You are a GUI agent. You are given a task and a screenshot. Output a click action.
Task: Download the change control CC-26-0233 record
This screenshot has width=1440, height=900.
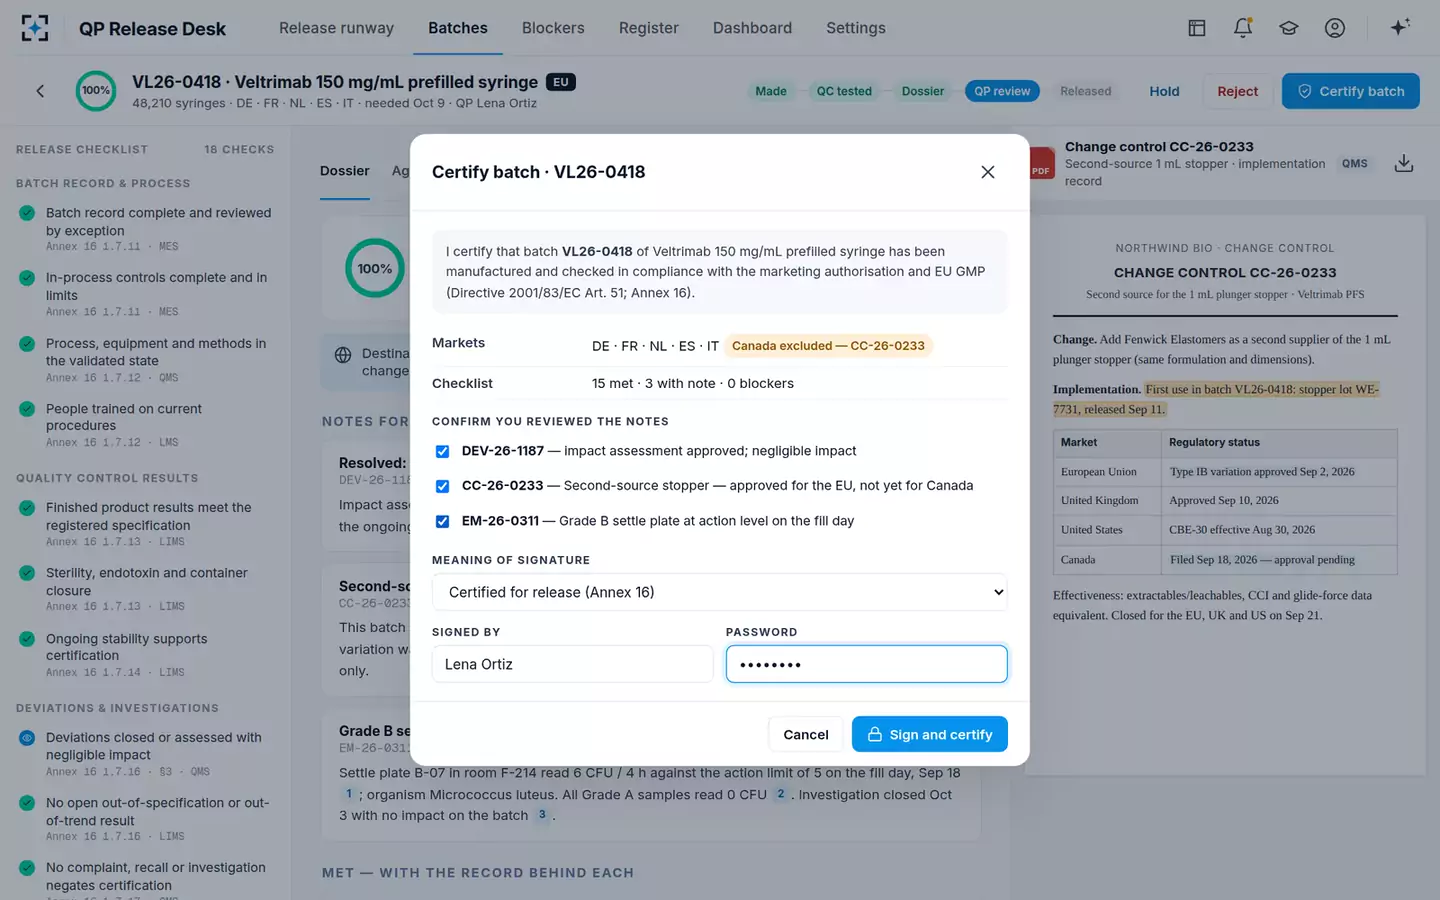click(1404, 163)
